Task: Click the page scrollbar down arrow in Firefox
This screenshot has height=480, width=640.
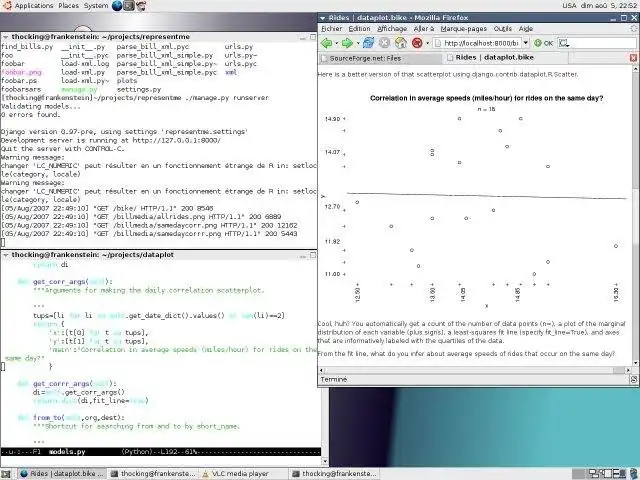Action: (636, 363)
